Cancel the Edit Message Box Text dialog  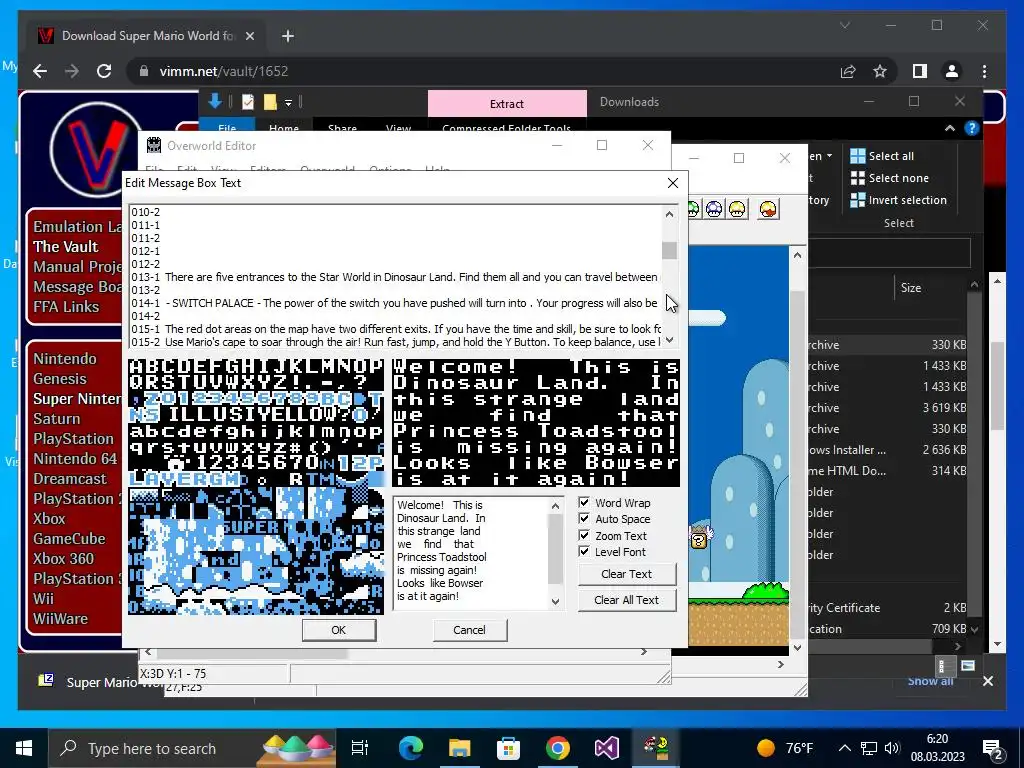(469, 630)
